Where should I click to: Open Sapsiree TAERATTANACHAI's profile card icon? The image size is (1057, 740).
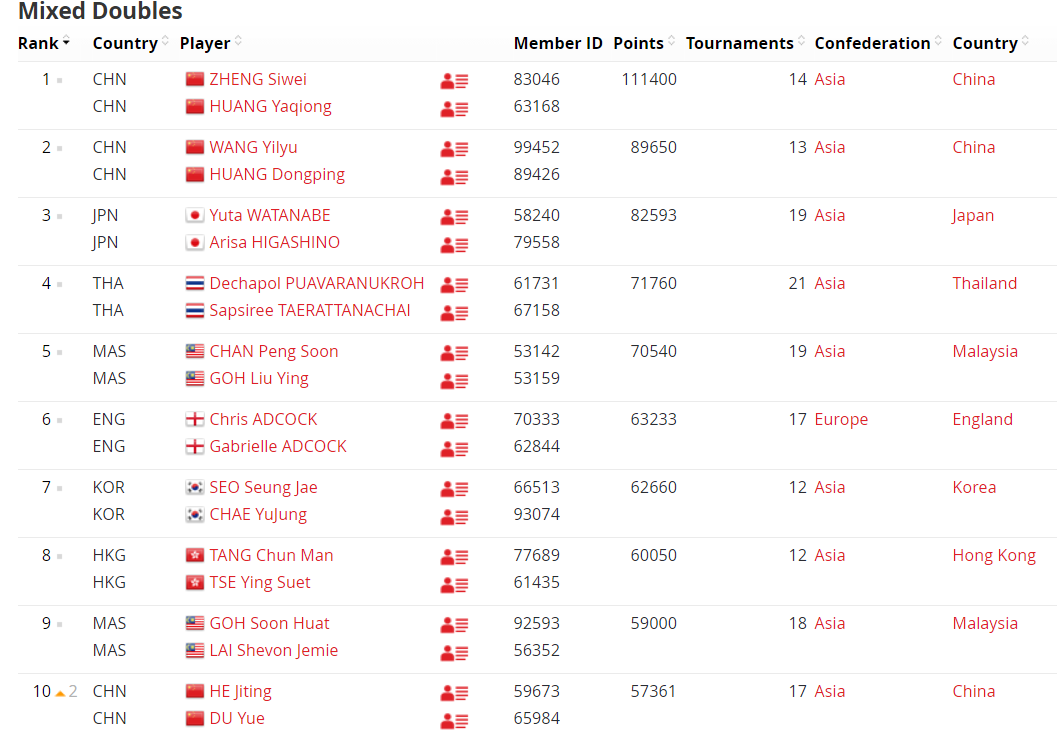point(454,313)
